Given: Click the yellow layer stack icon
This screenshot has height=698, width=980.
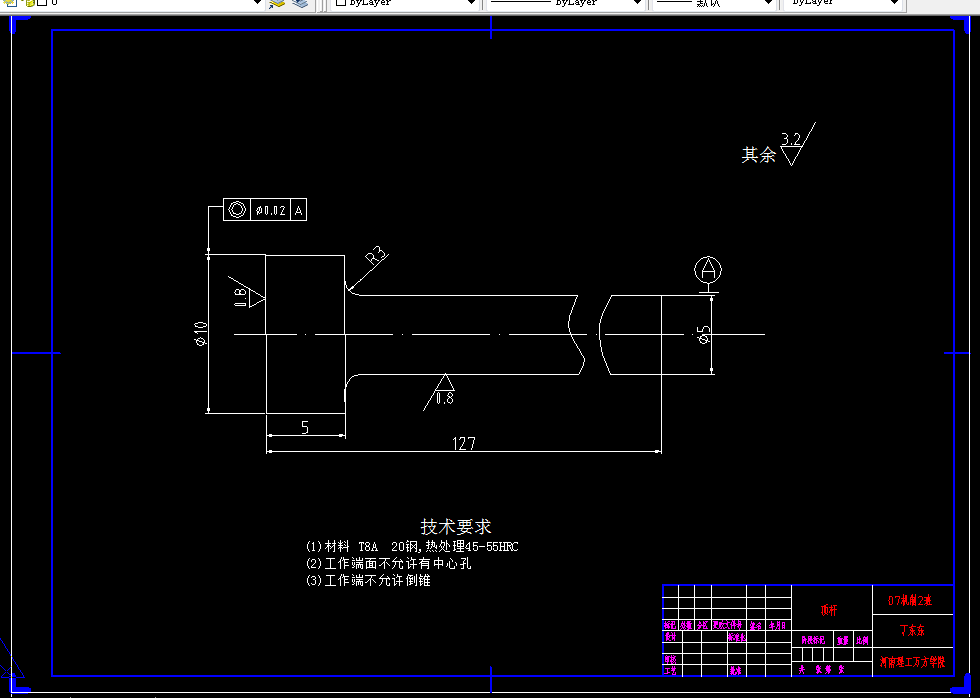Looking at the screenshot, I should [276, 3].
